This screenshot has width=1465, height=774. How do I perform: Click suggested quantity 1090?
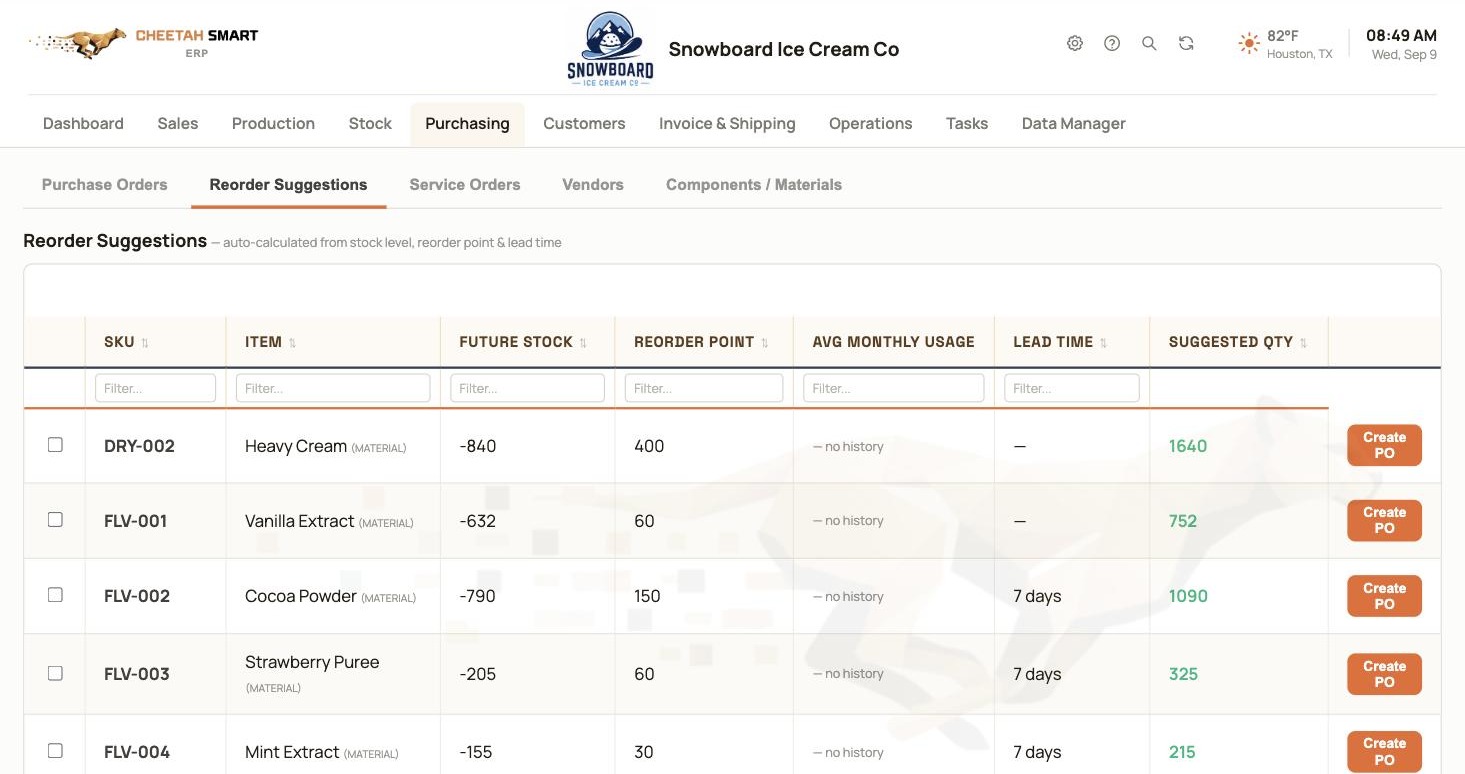1188,596
